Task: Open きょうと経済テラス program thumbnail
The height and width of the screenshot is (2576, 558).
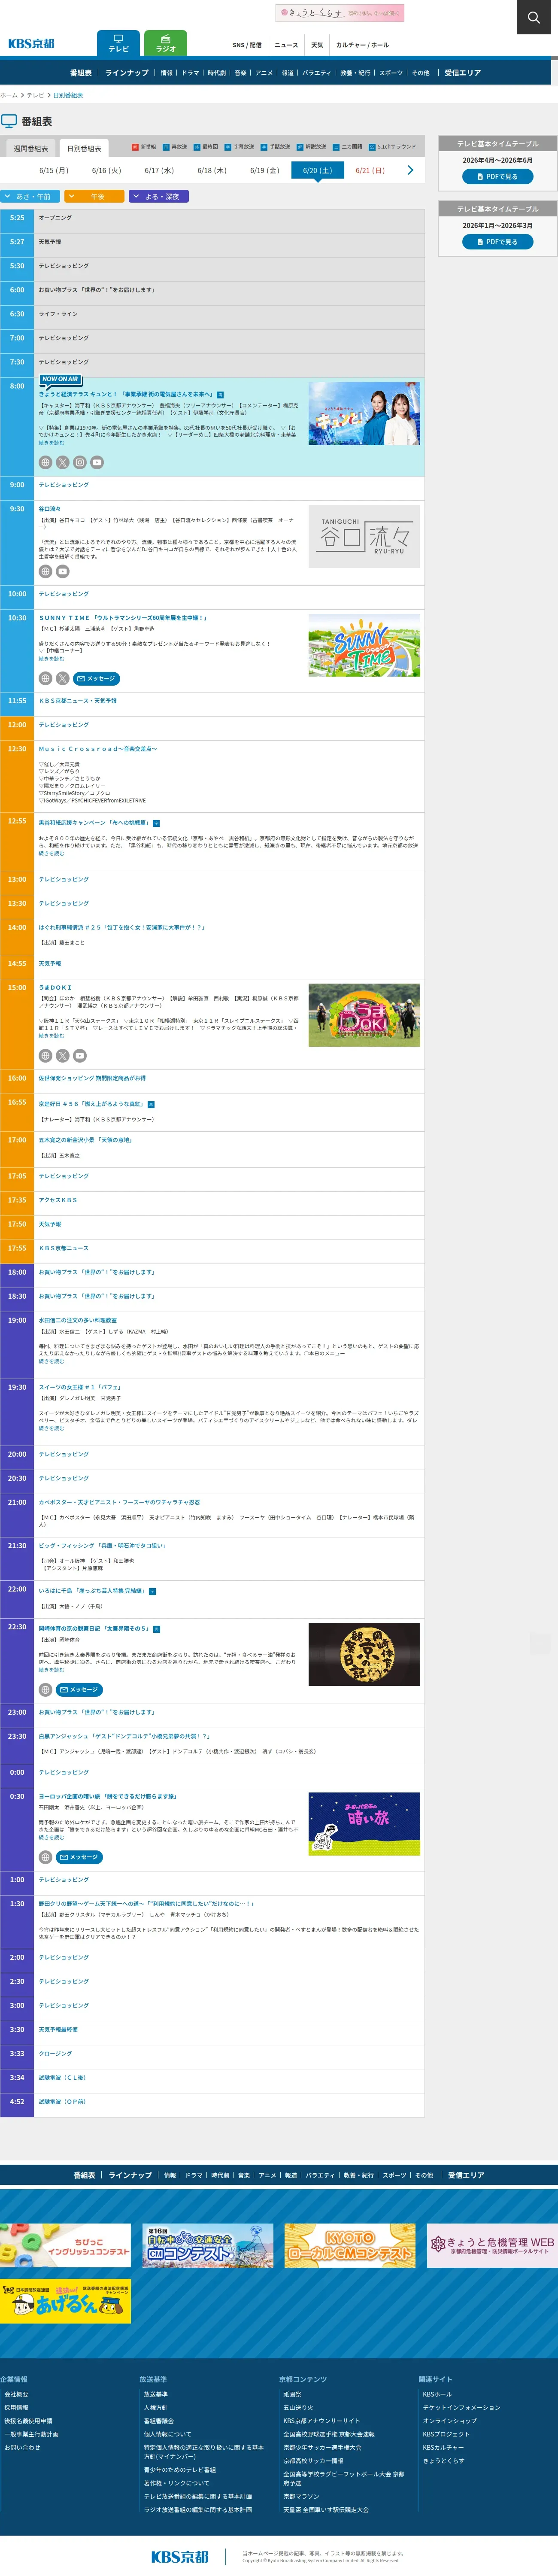Action: [364, 414]
